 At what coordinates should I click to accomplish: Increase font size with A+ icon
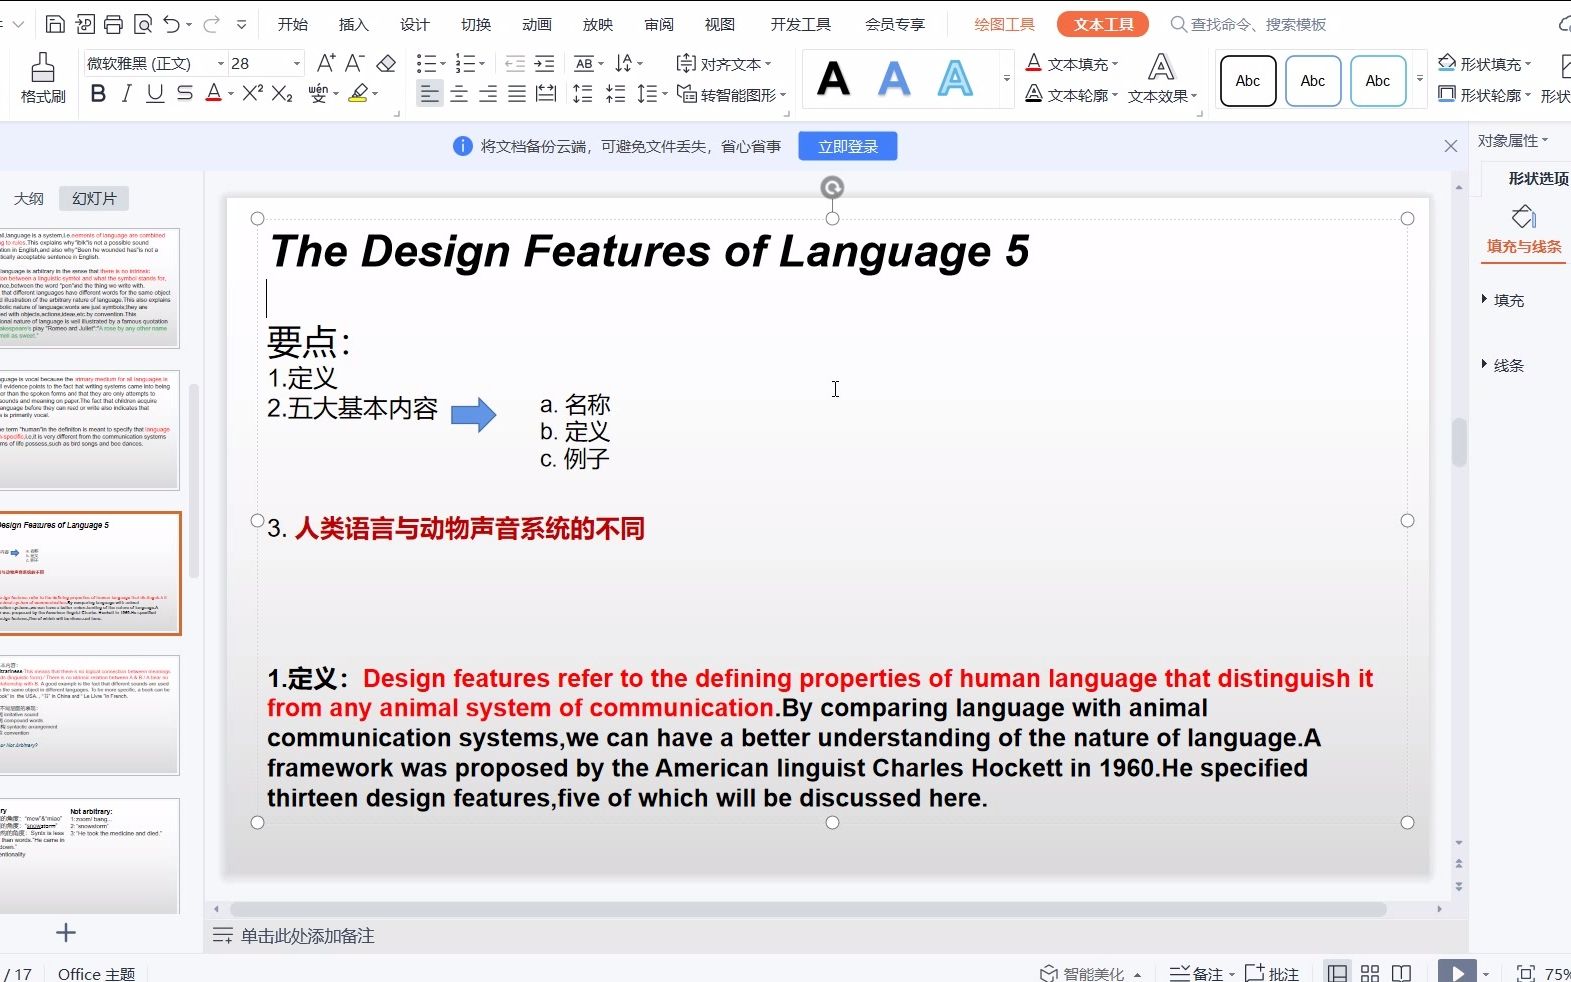[x=326, y=63]
